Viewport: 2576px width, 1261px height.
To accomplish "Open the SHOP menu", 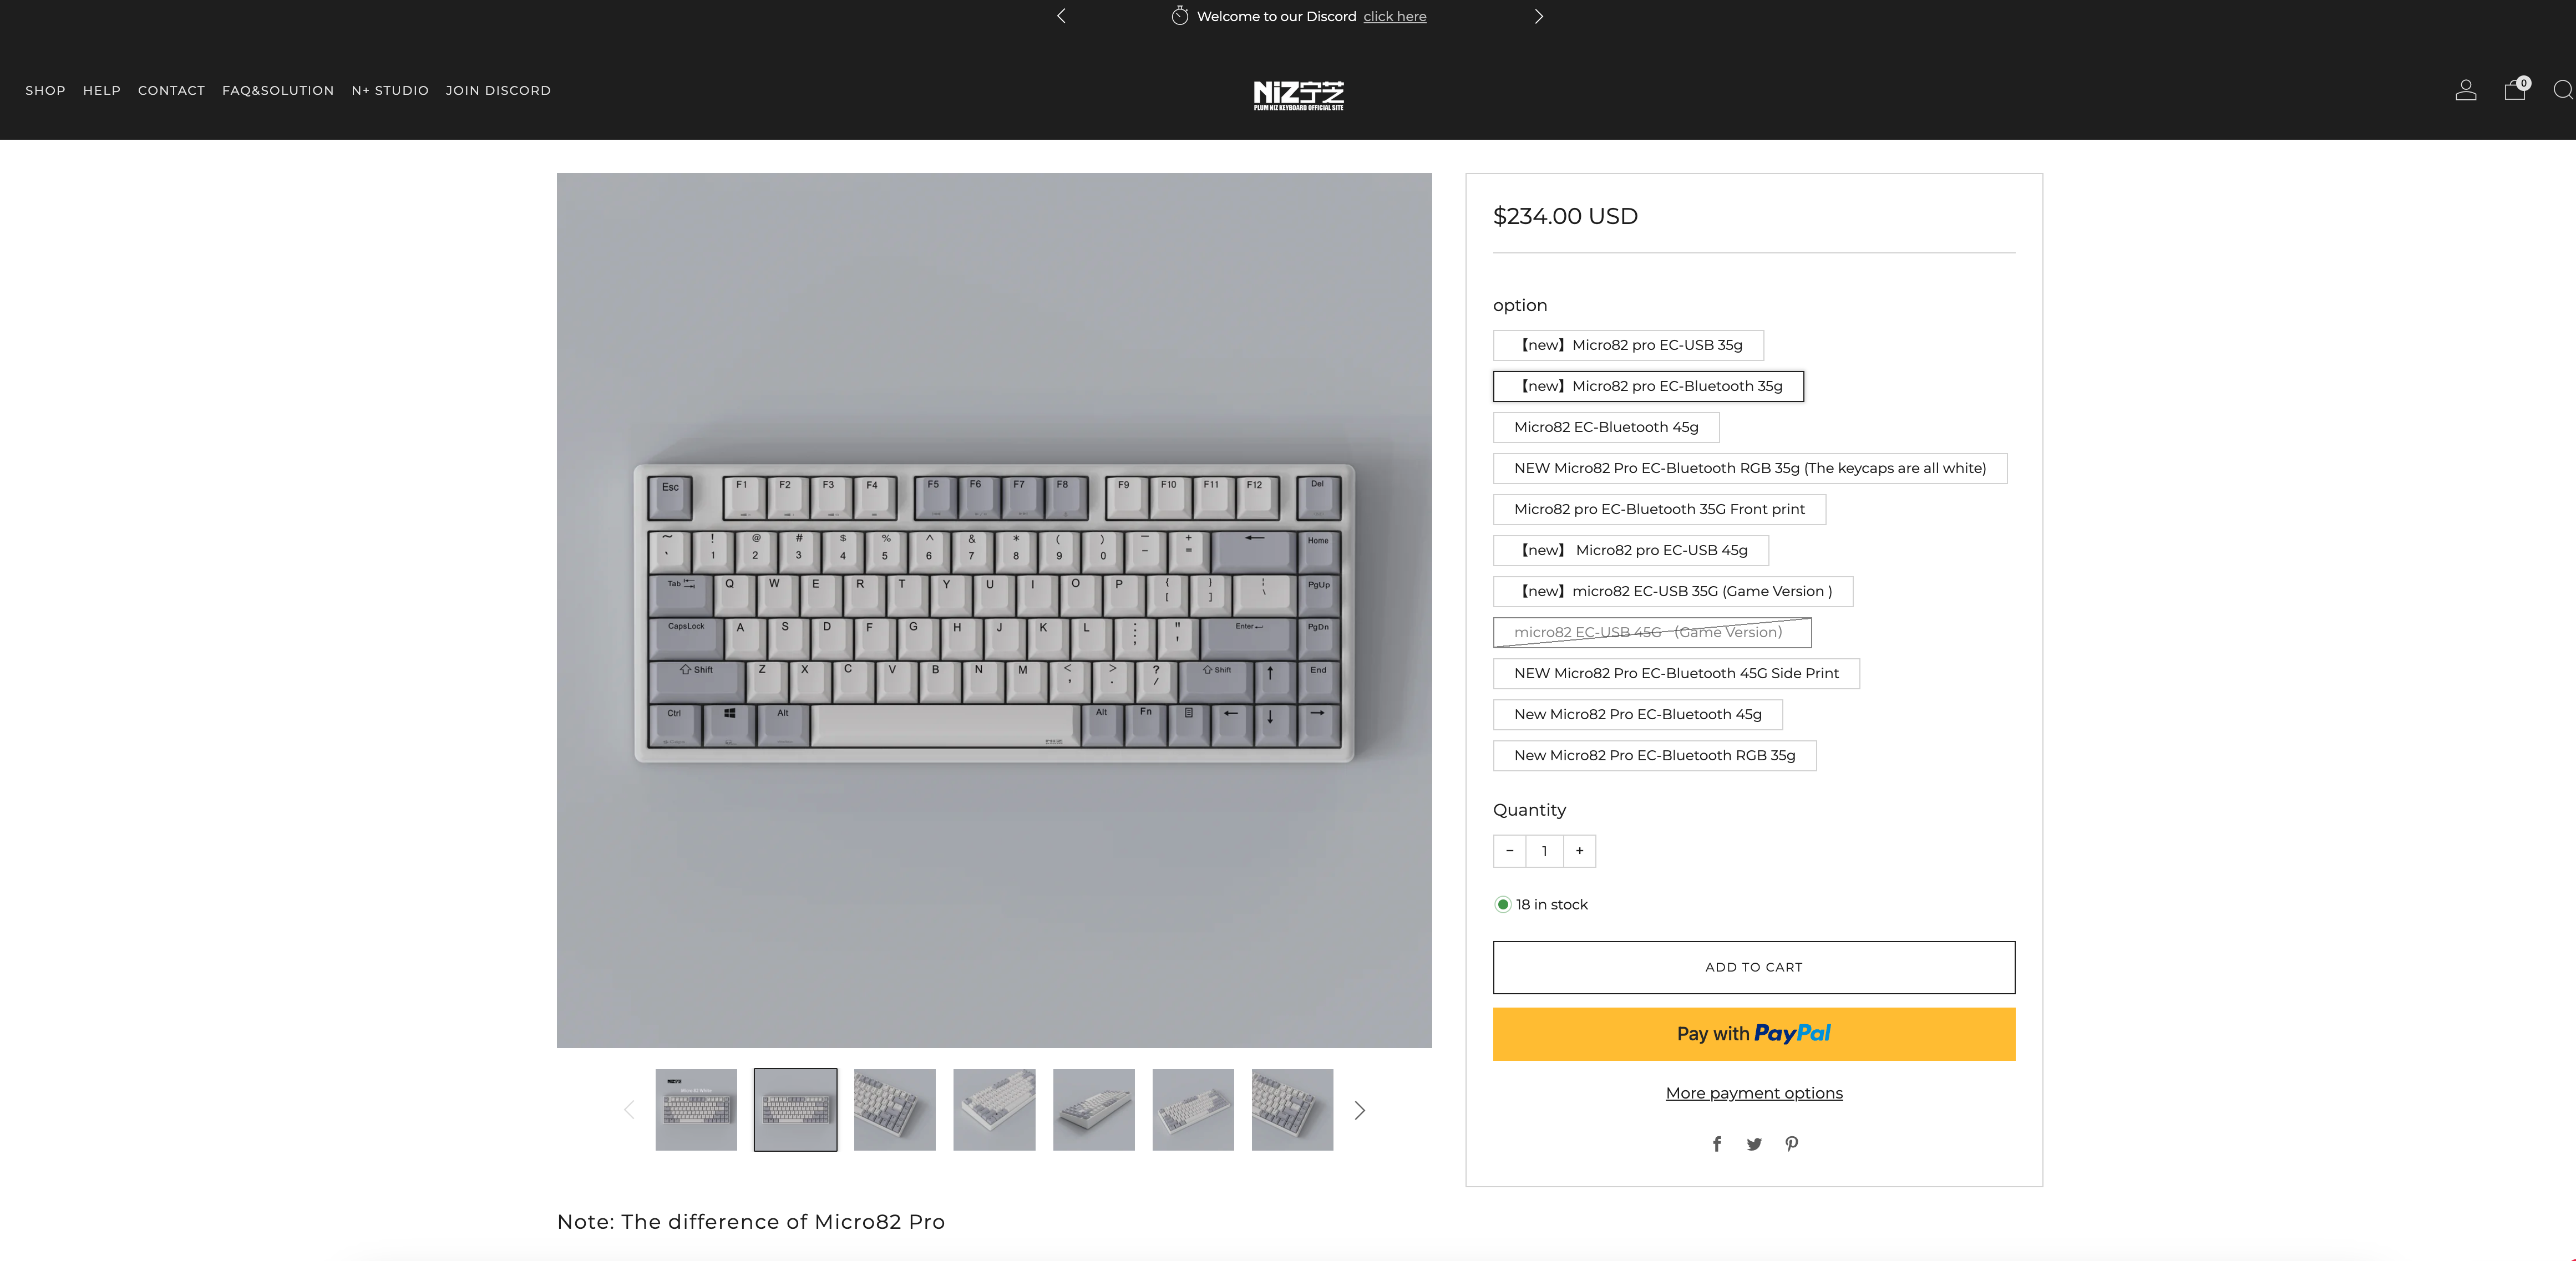I will [45, 90].
